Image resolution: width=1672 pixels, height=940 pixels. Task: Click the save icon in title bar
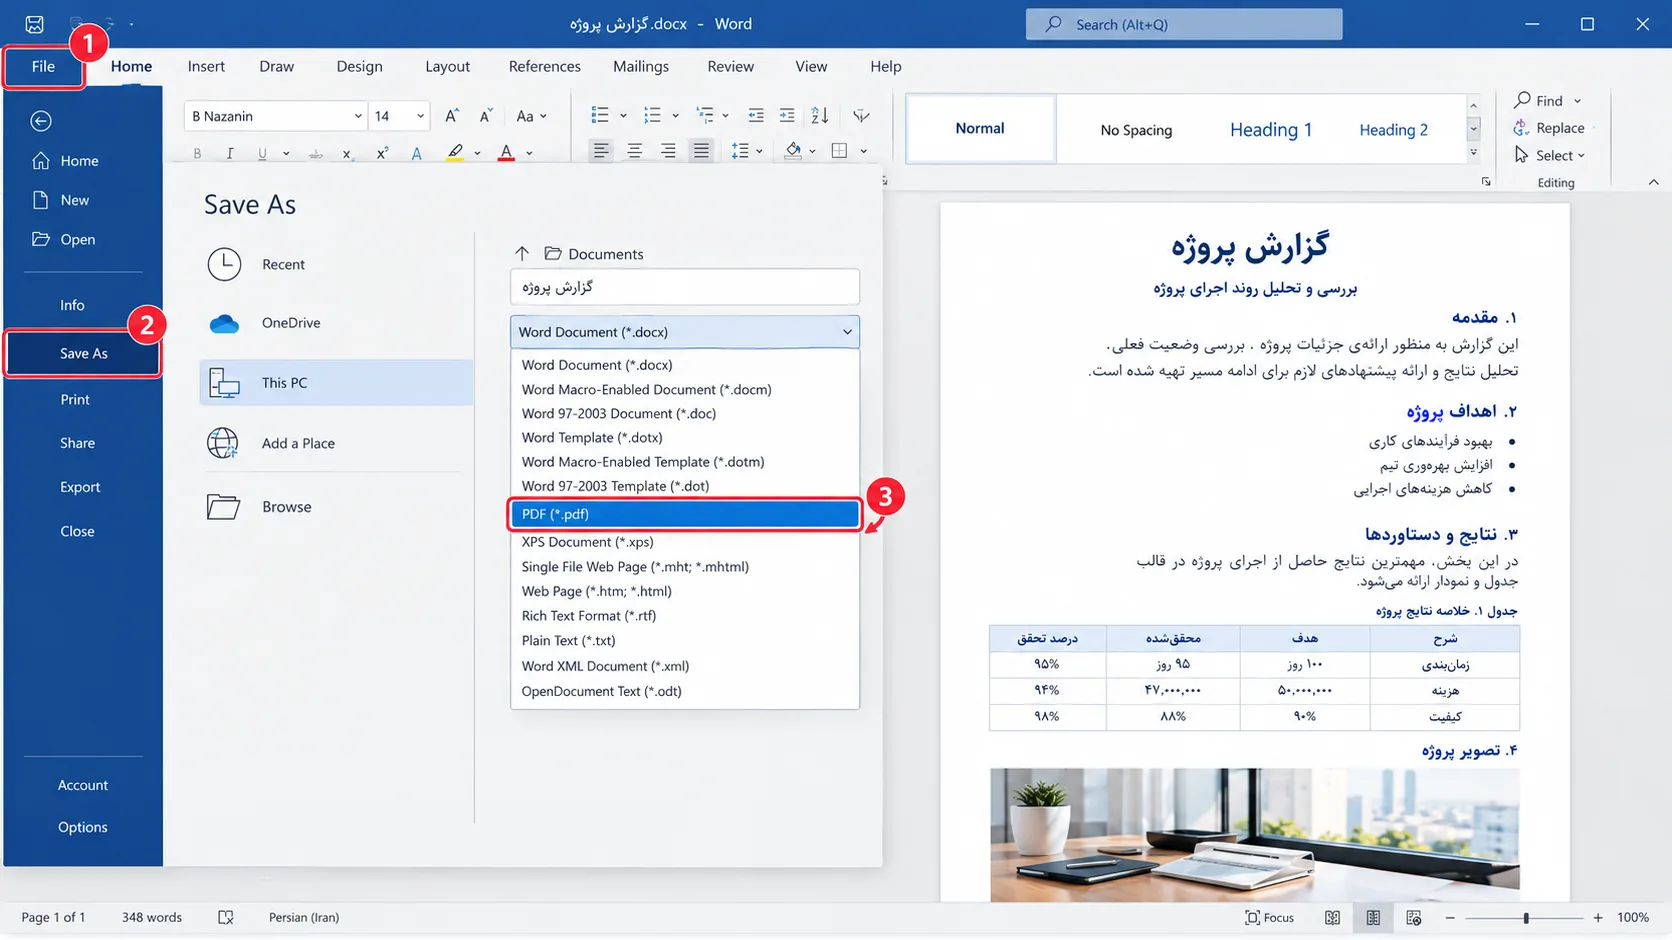(34, 24)
